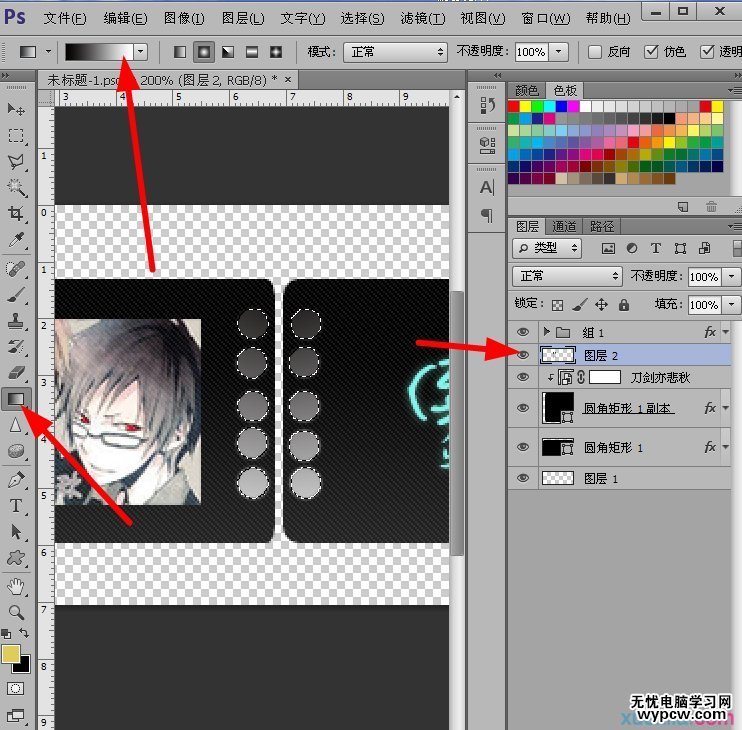This screenshot has height=730, width=742.
Task: Open the 文件(F) menu
Action: (65, 18)
